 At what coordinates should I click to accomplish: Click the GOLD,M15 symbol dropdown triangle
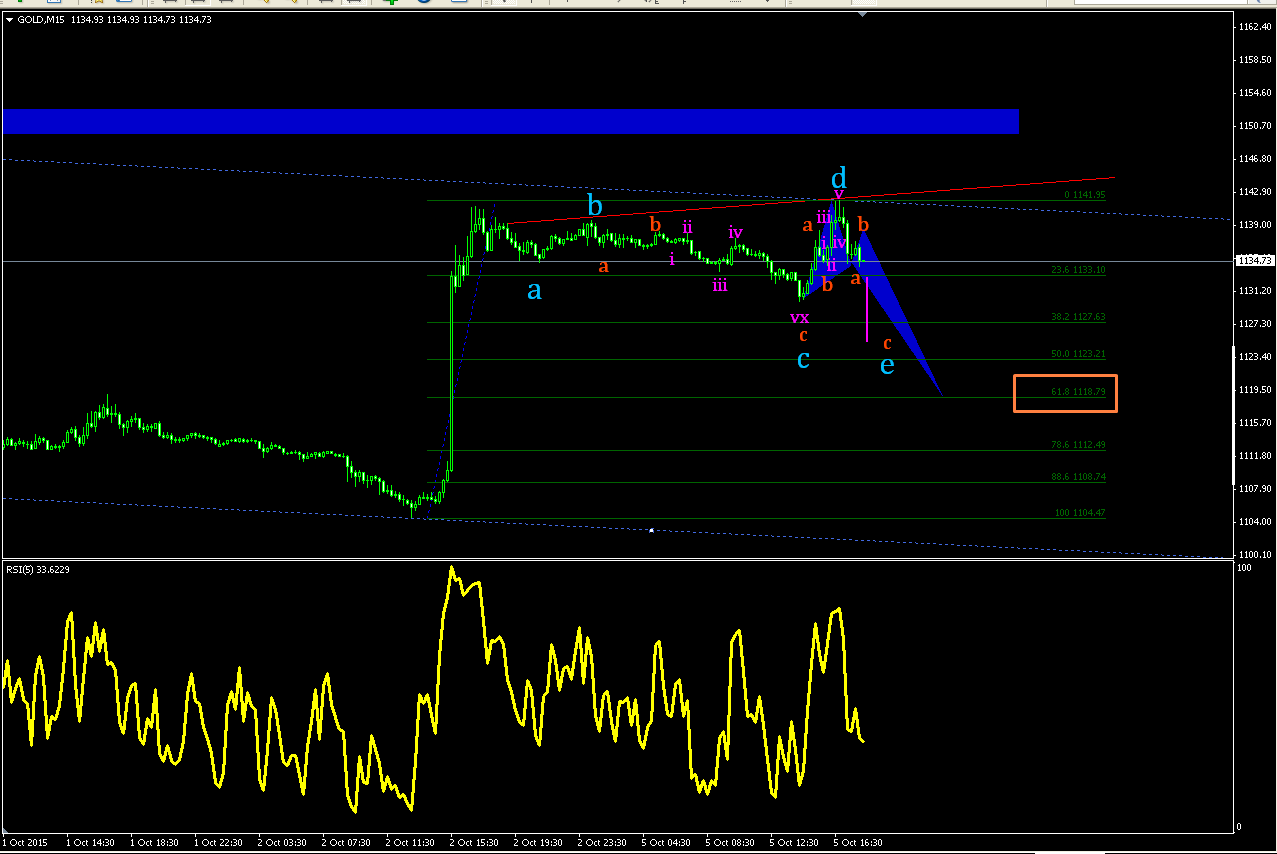[9, 20]
